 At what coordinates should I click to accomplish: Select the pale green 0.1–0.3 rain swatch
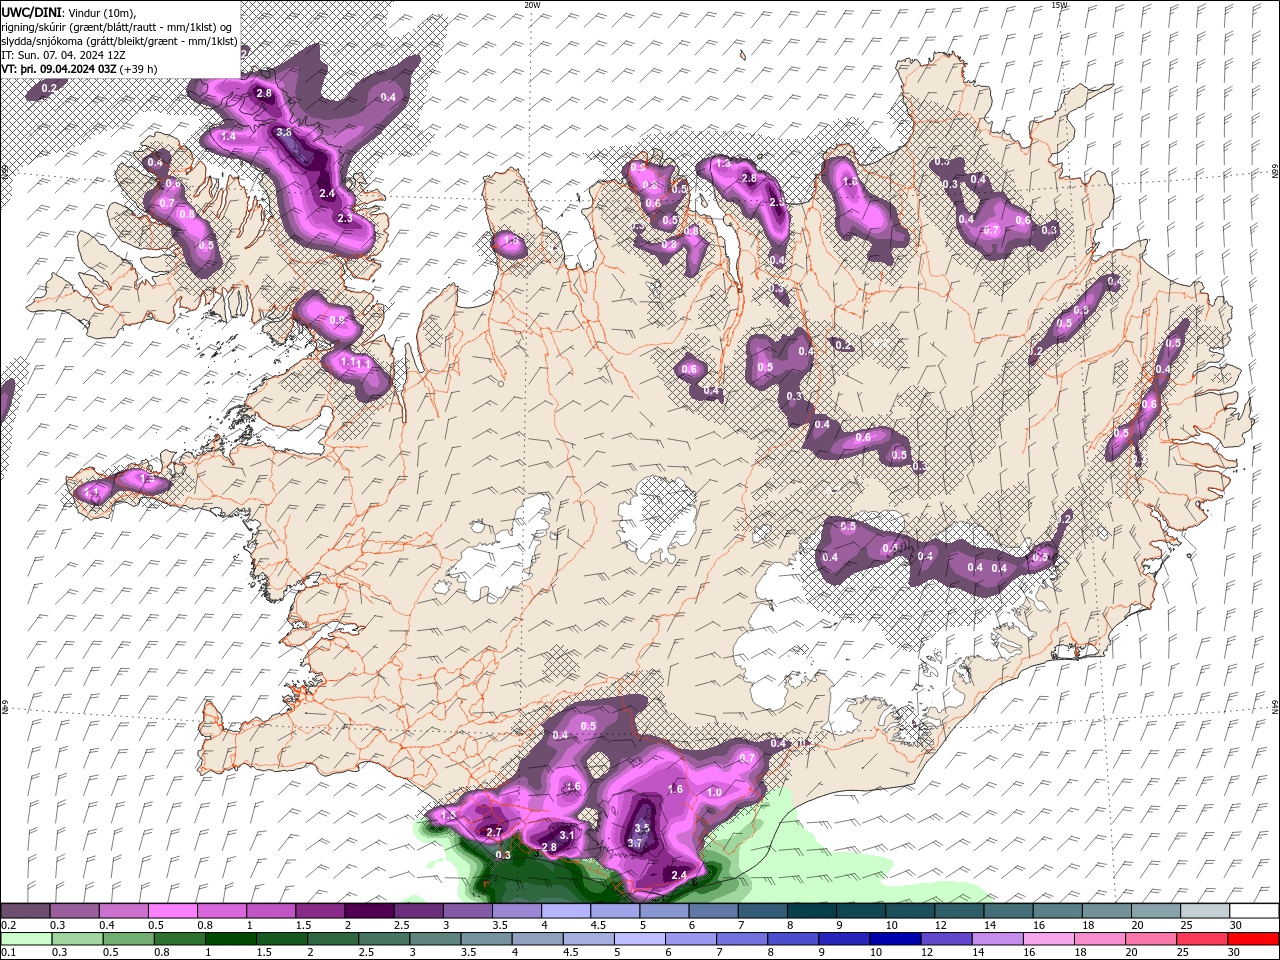[x=25, y=939]
